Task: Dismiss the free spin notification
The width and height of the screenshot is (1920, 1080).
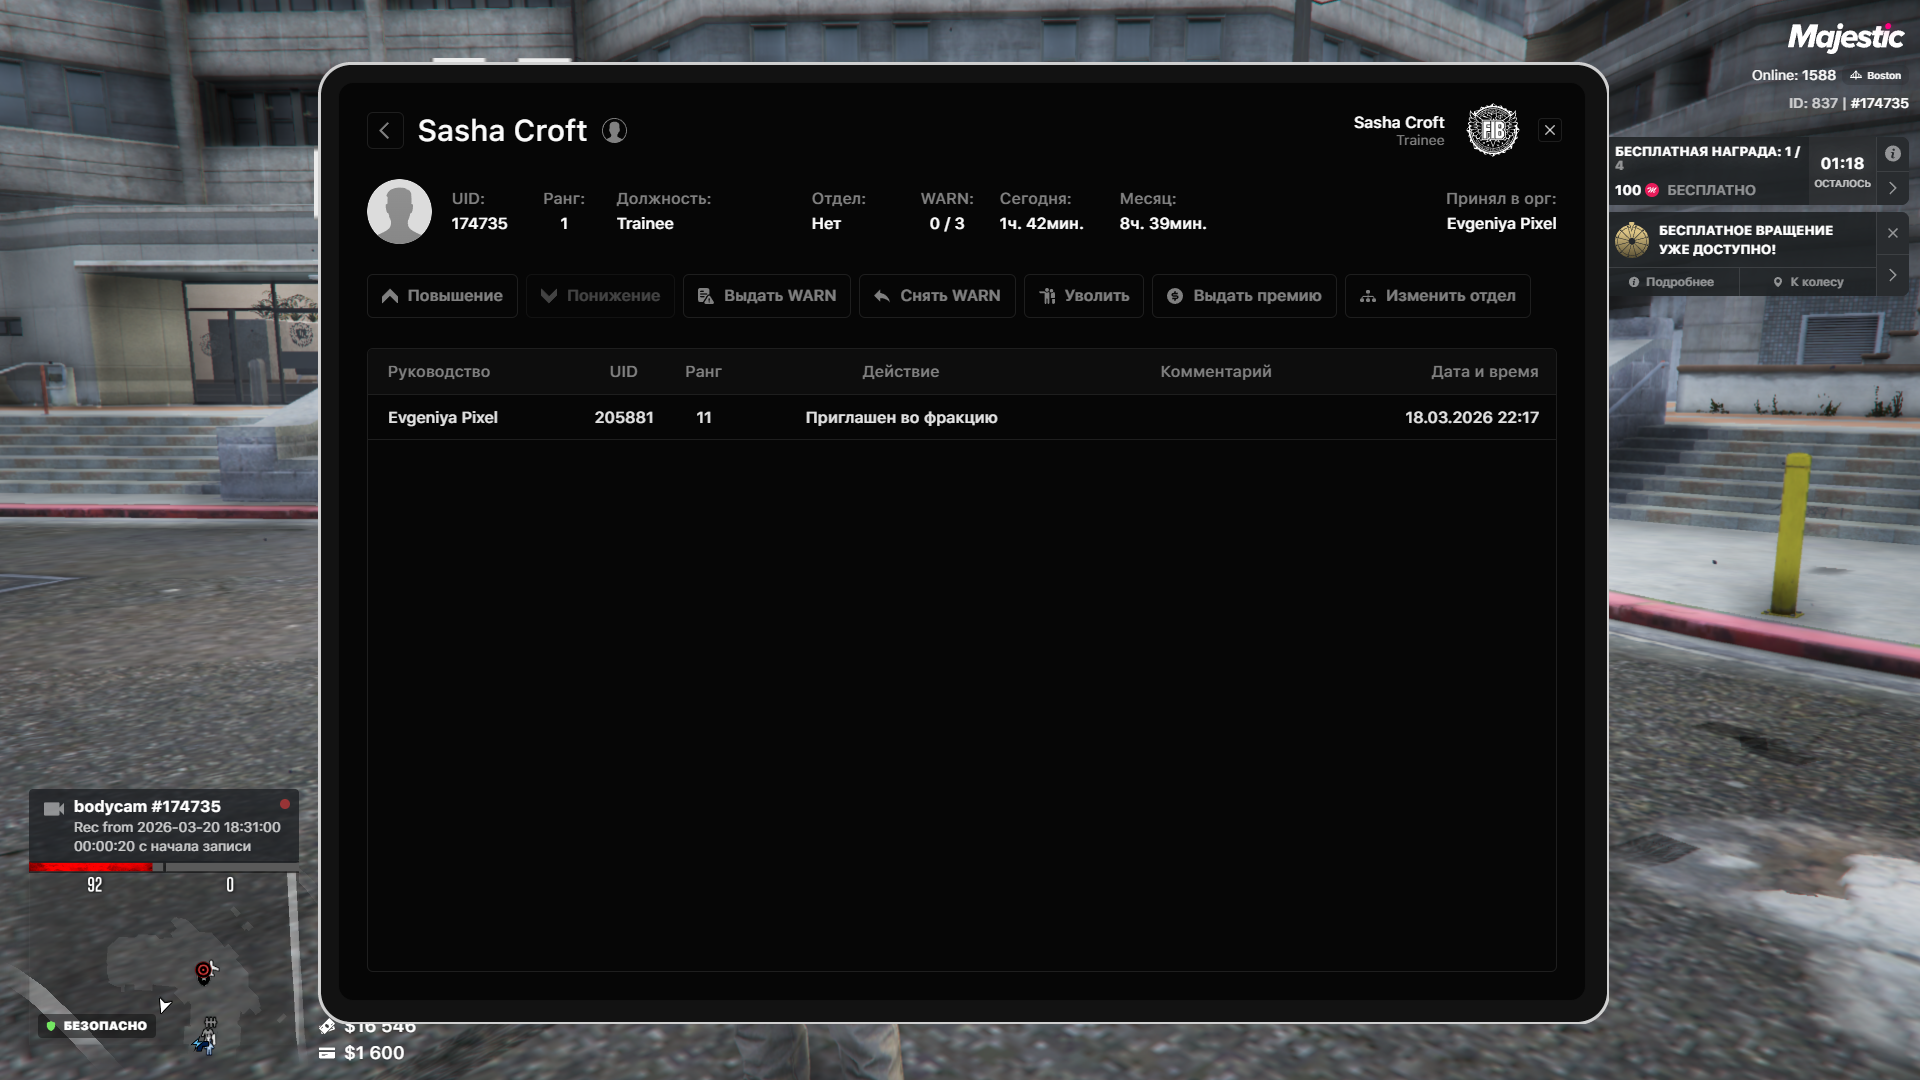Action: (x=1892, y=233)
